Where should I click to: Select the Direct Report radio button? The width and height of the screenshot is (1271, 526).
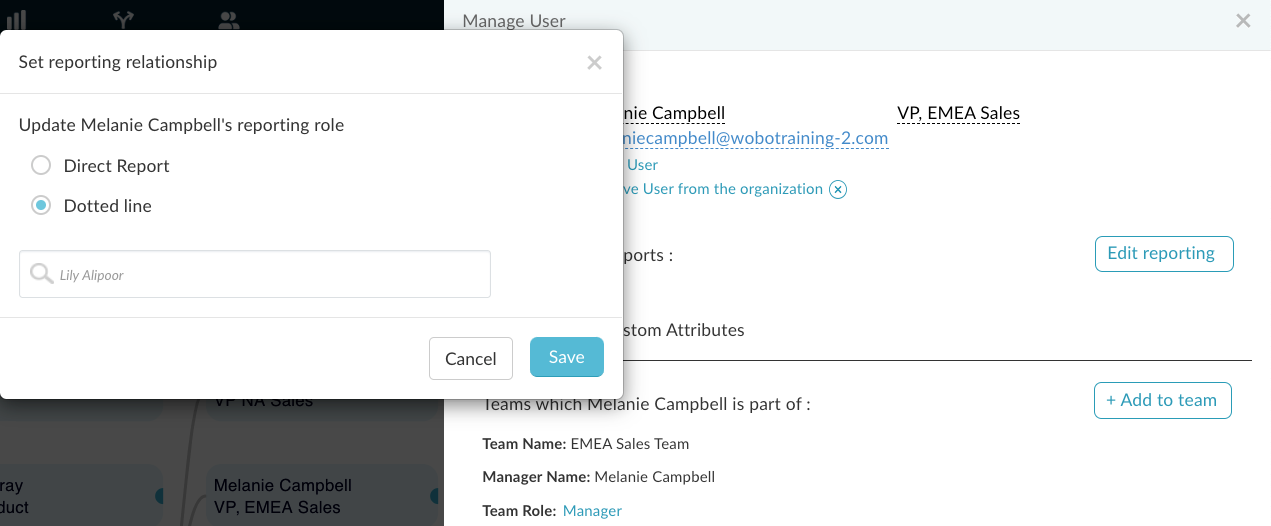[x=41, y=166]
